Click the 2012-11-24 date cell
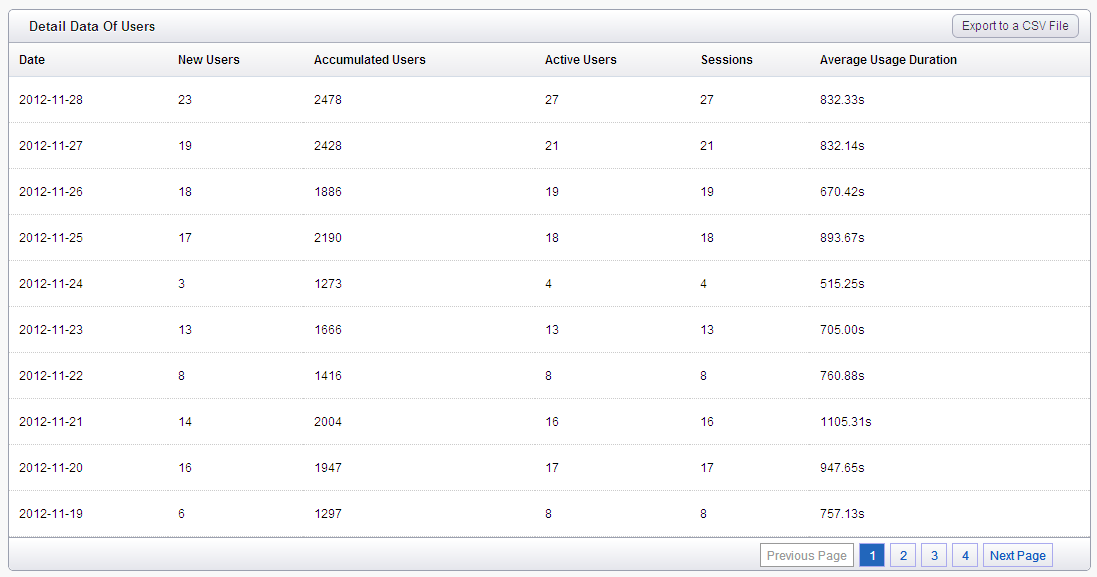Screen dimensions: 1097x577 [50, 284]
